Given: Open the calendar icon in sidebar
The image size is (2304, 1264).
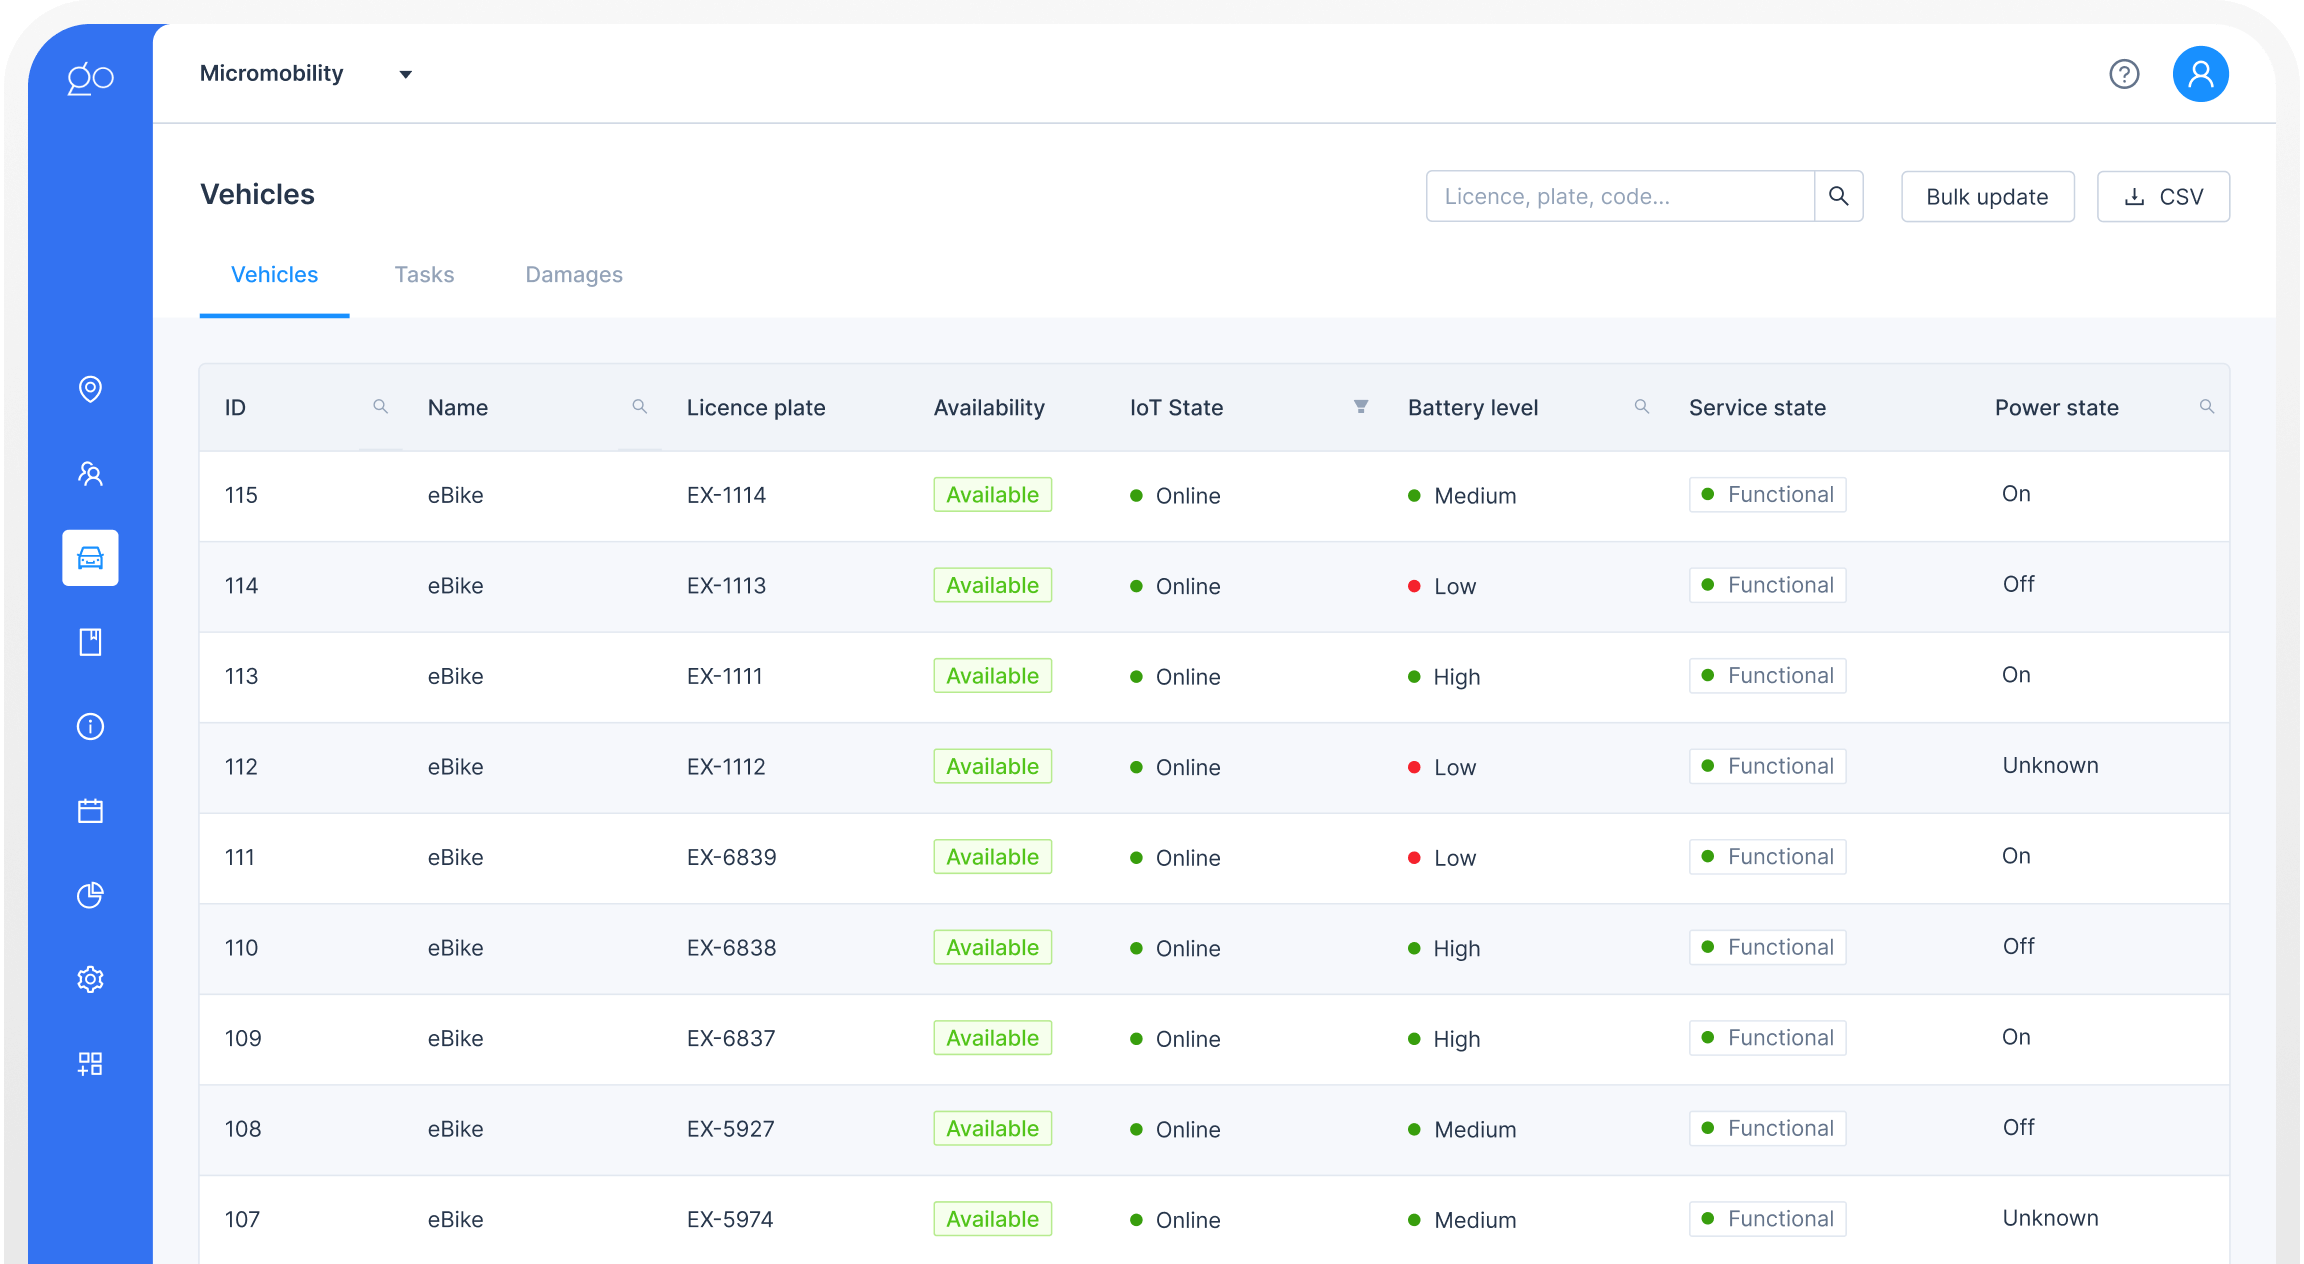Looking at the screenshot, I should [90, 811].
